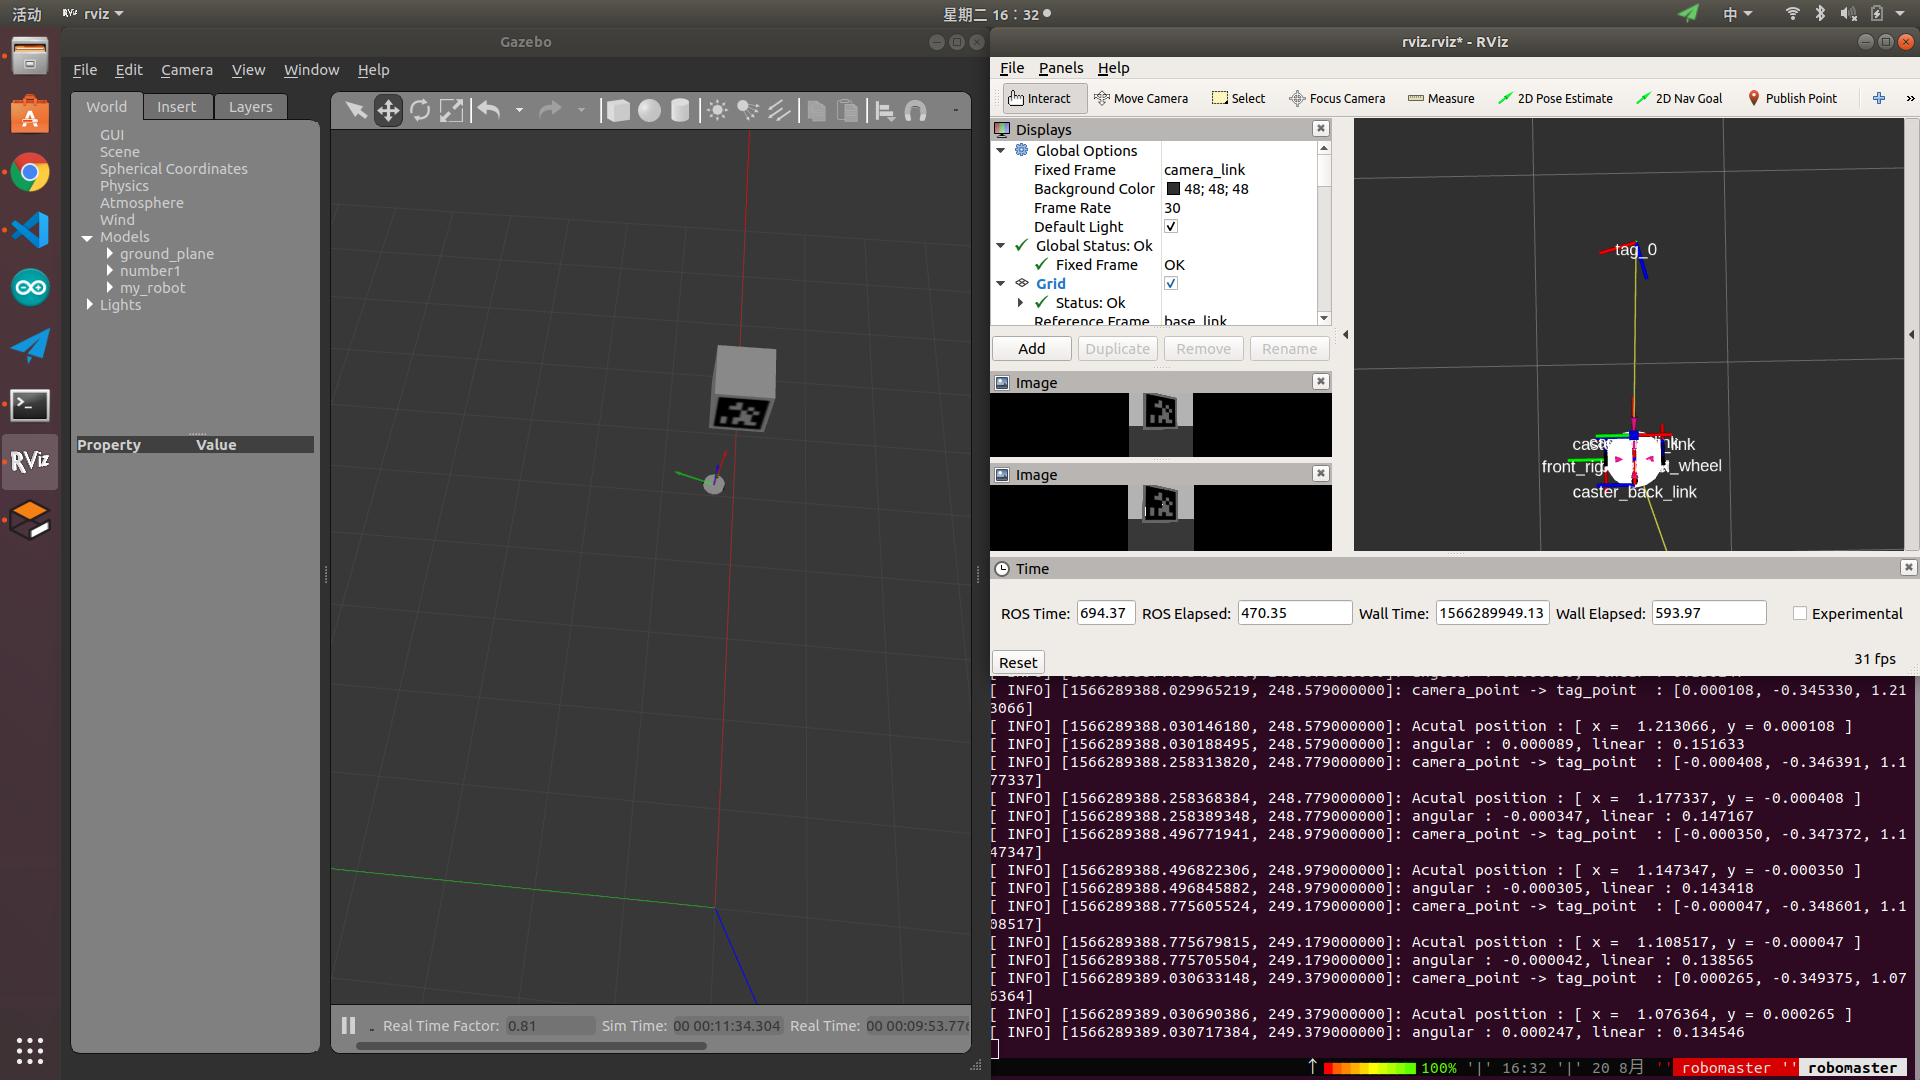Toggle the Grid display checkbox
This screenshot has width=1920, height=1080.
(x=1171, y=284)
